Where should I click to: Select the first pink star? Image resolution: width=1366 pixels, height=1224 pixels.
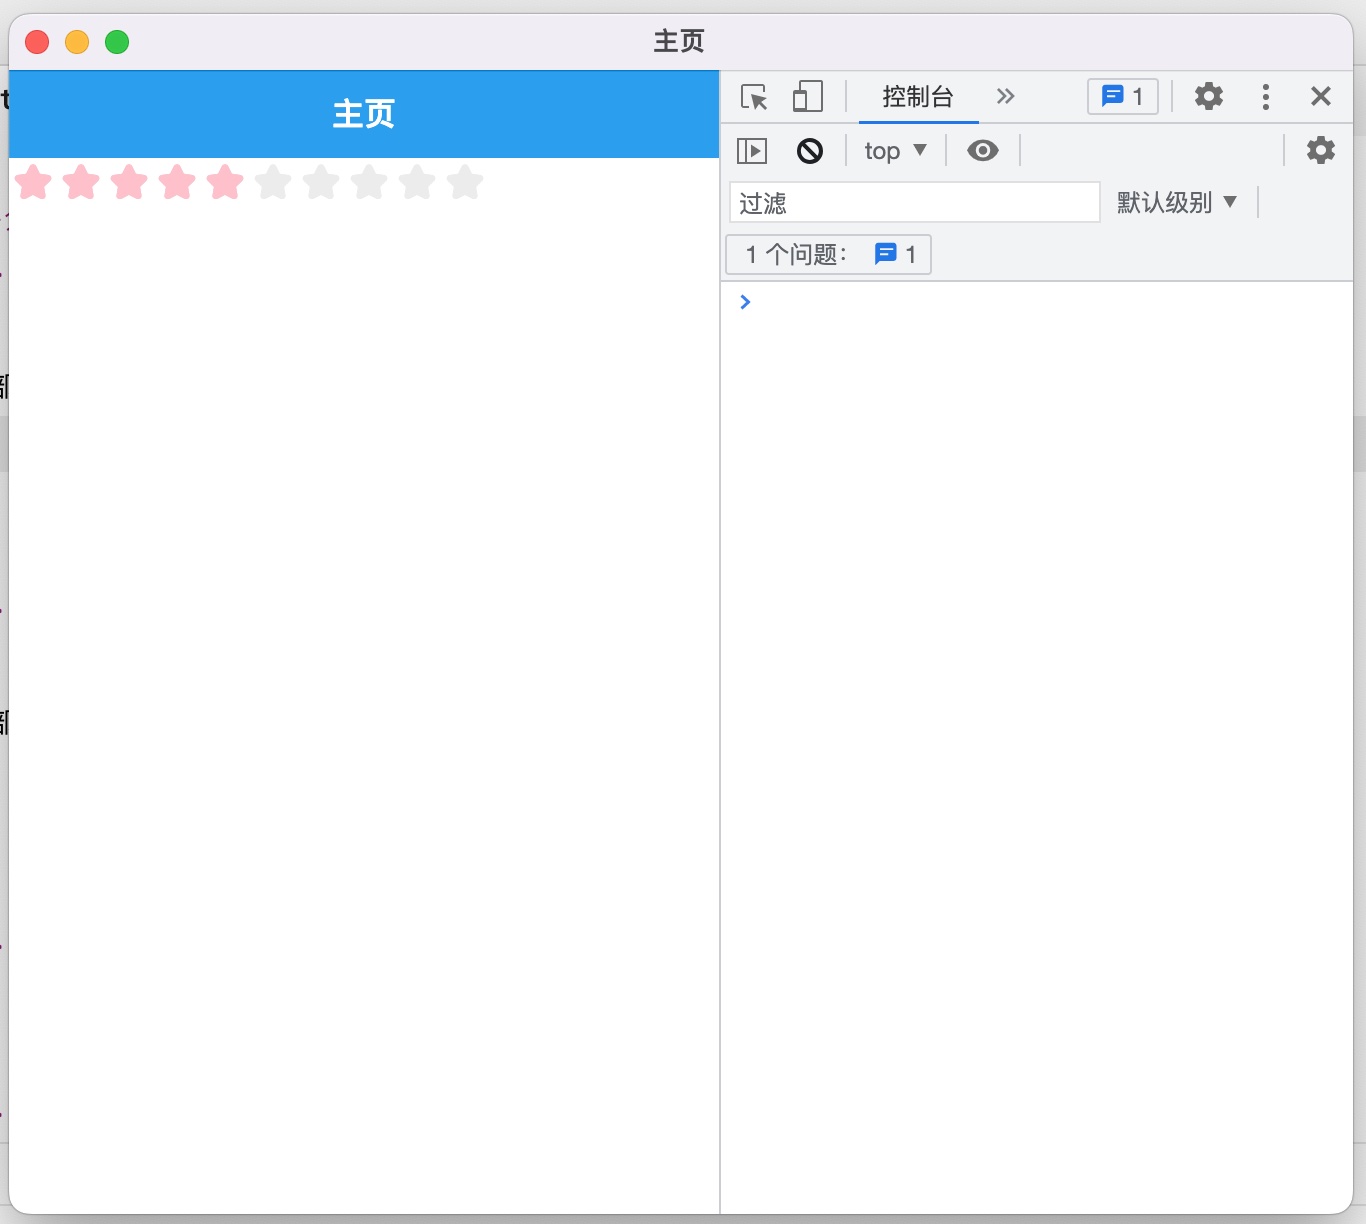[x=33, y=182]
